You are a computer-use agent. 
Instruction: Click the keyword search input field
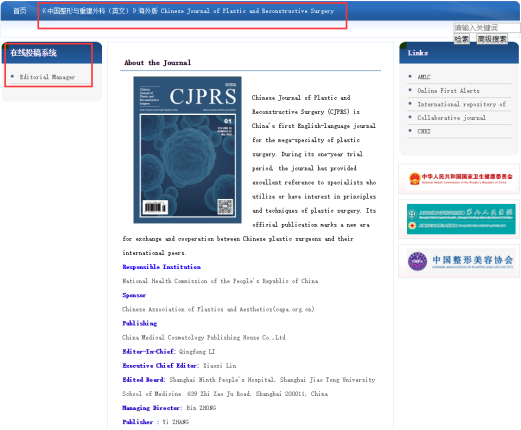[486, 28]
